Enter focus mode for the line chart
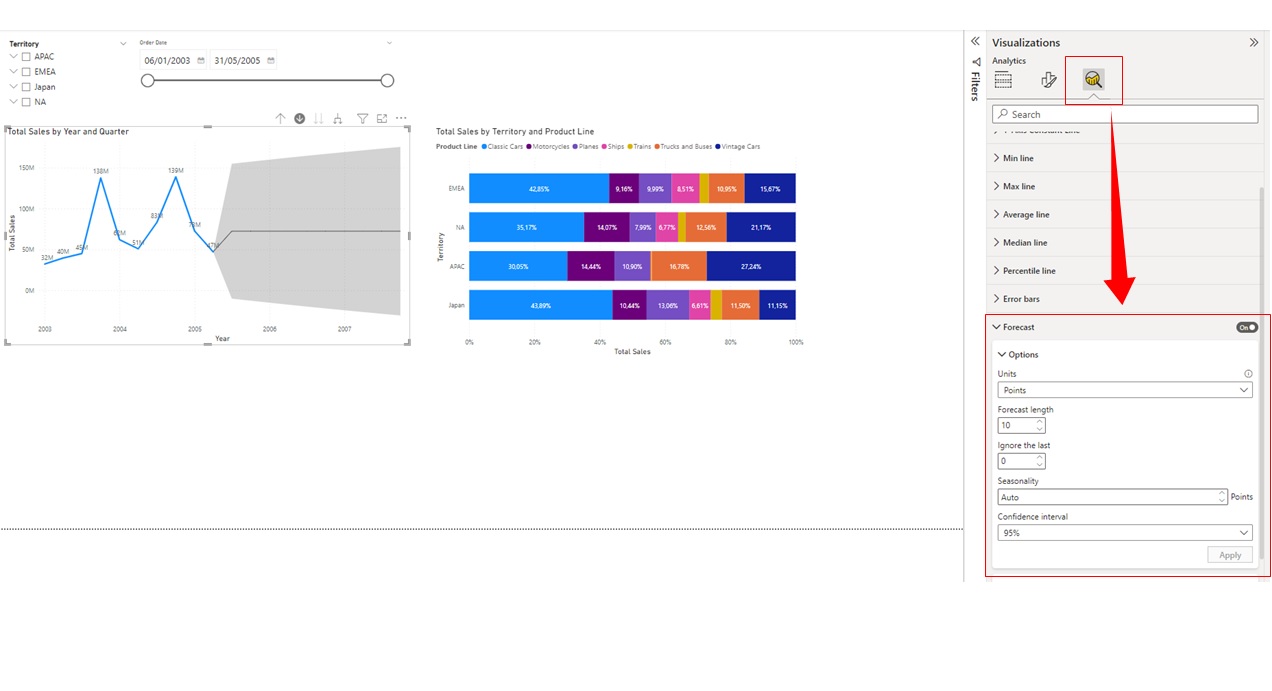This screenshot has width=1272, height=691. click(382, 118)
